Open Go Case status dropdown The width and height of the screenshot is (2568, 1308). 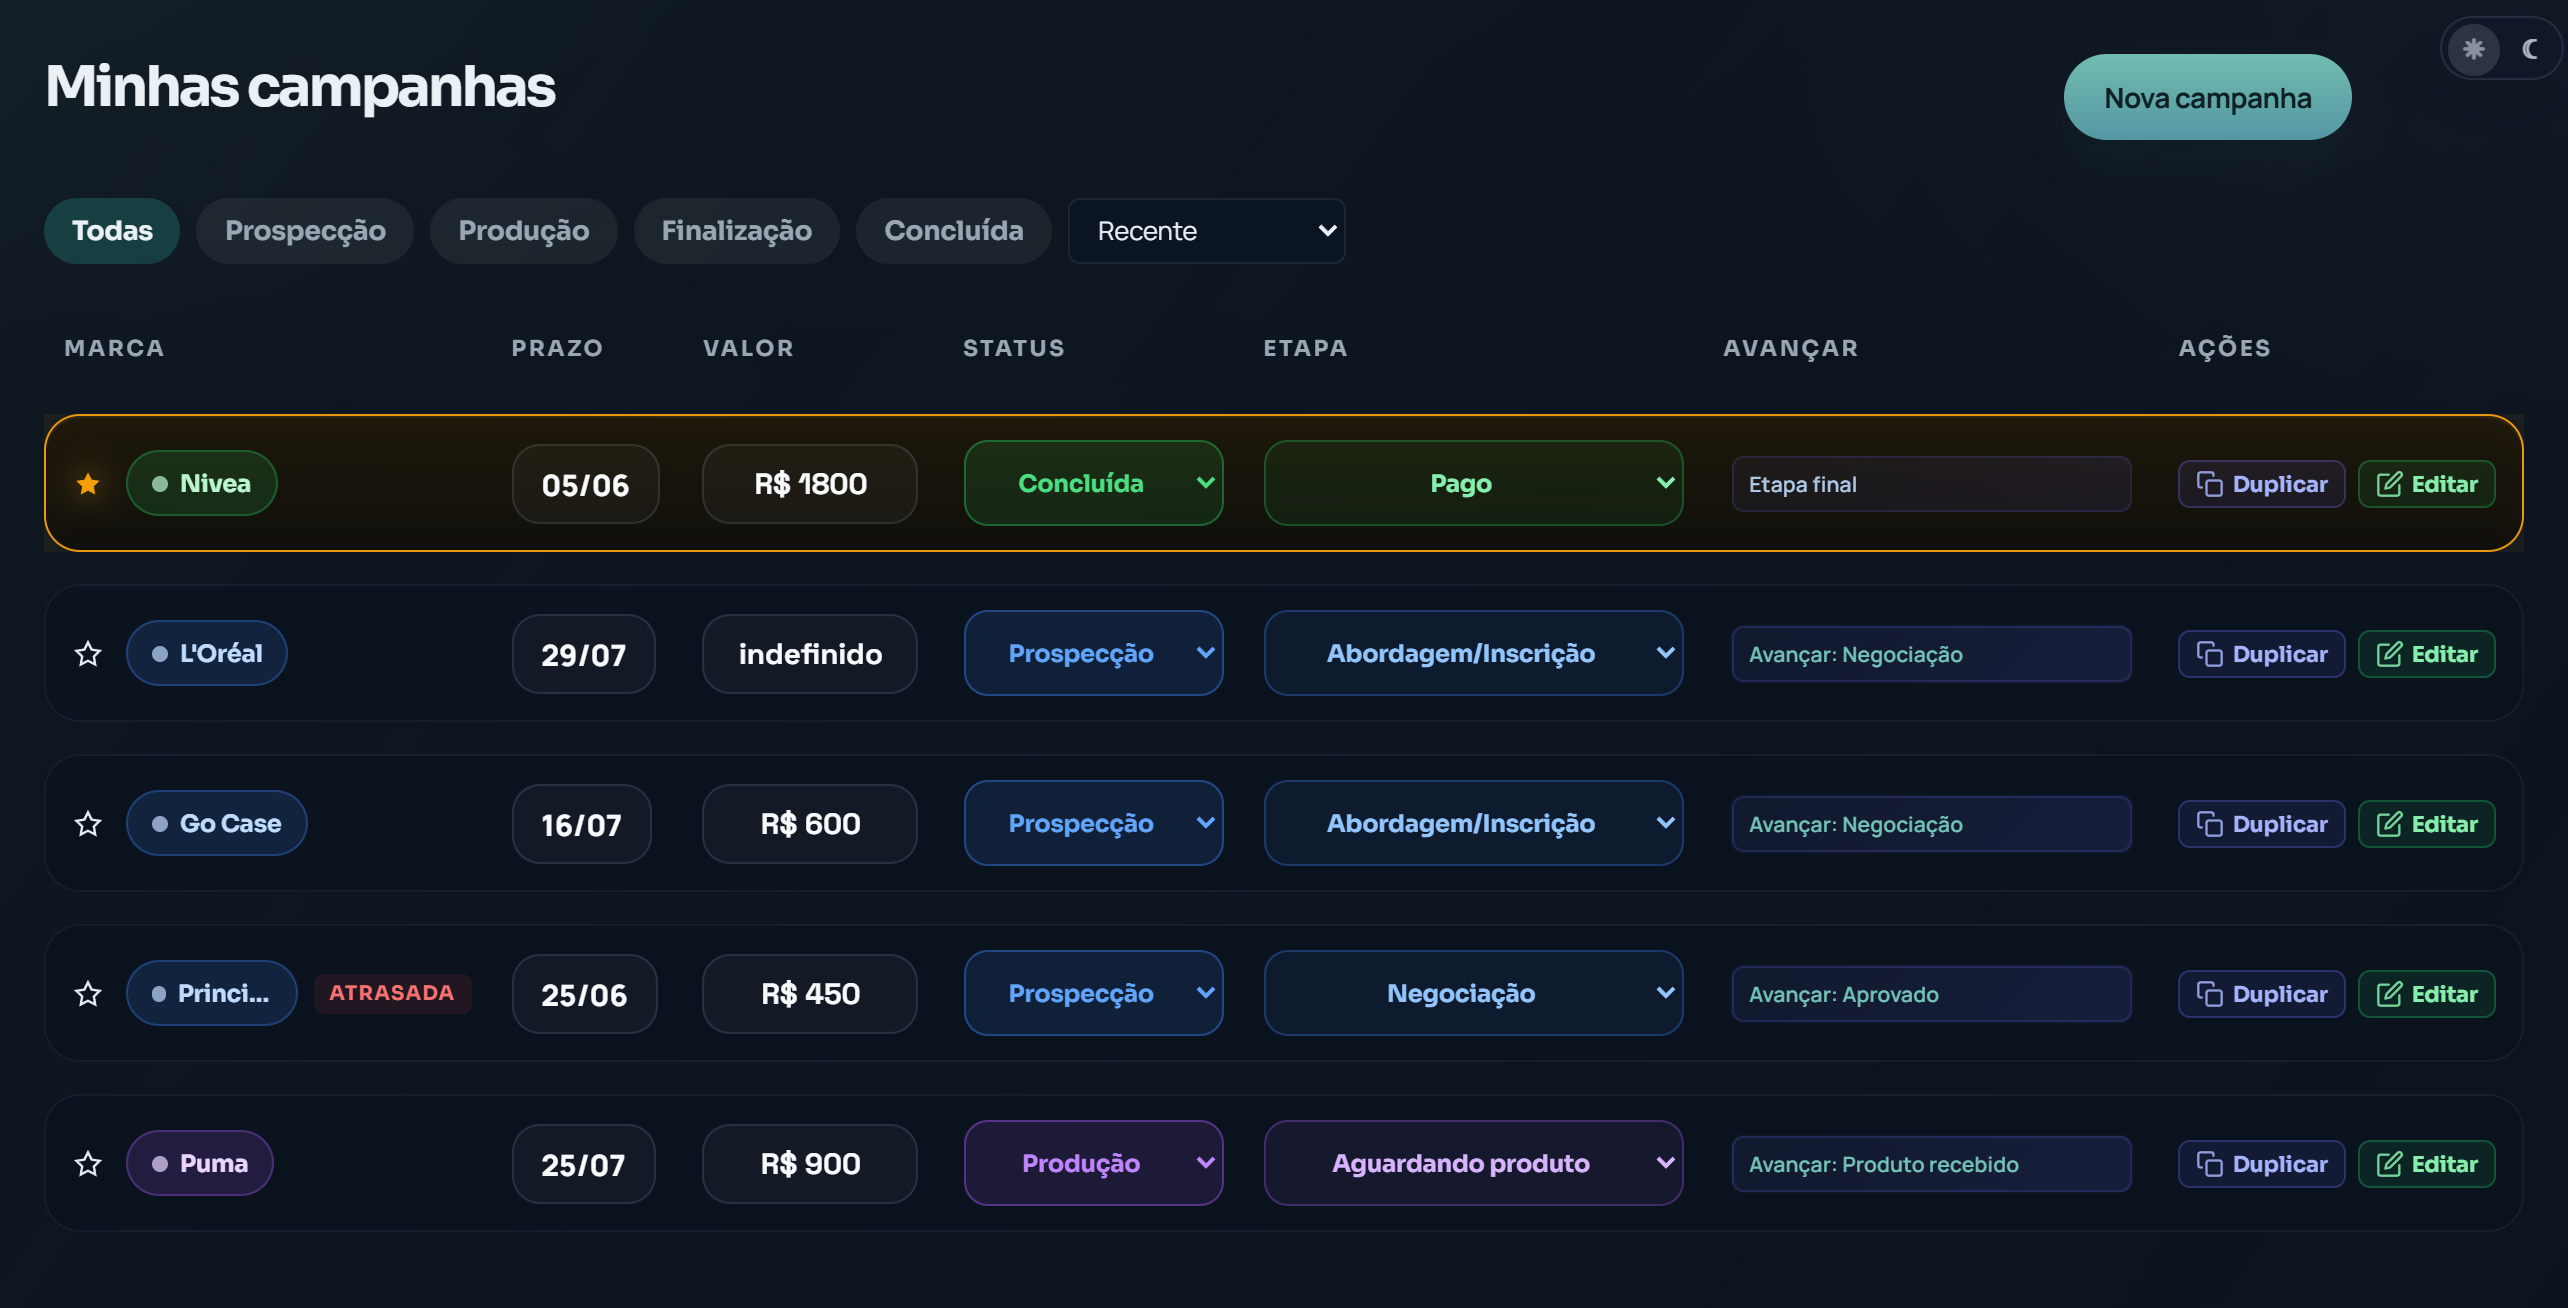click(1094, 823)
